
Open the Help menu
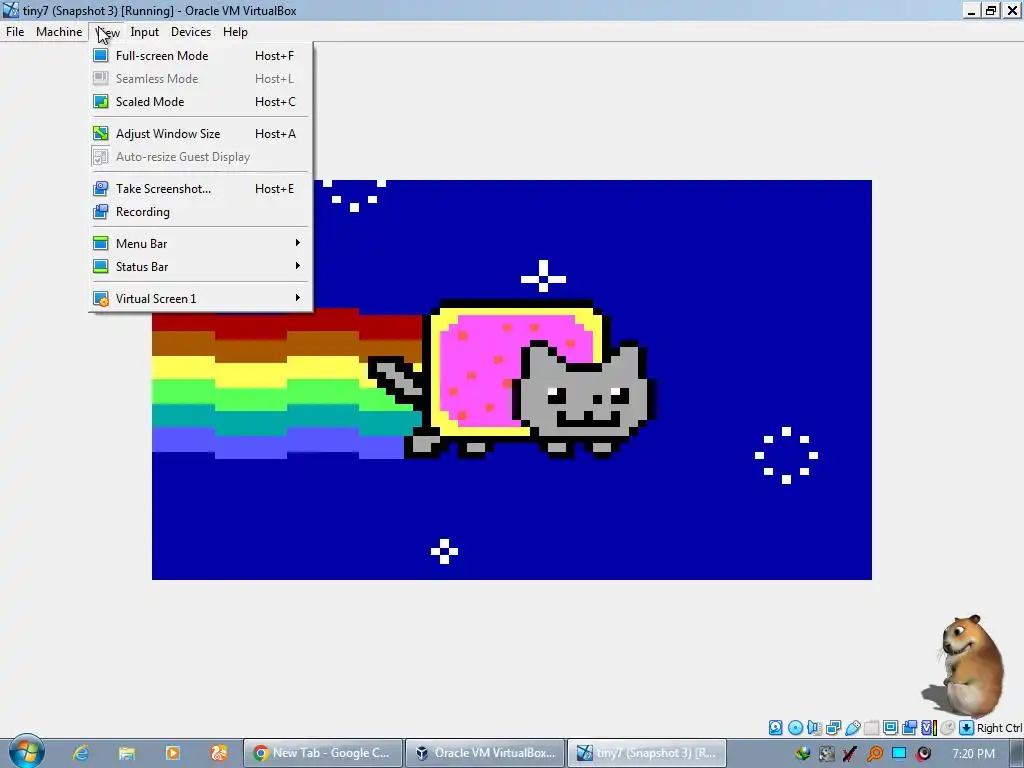pyautogui.click(x=235, y=31)
